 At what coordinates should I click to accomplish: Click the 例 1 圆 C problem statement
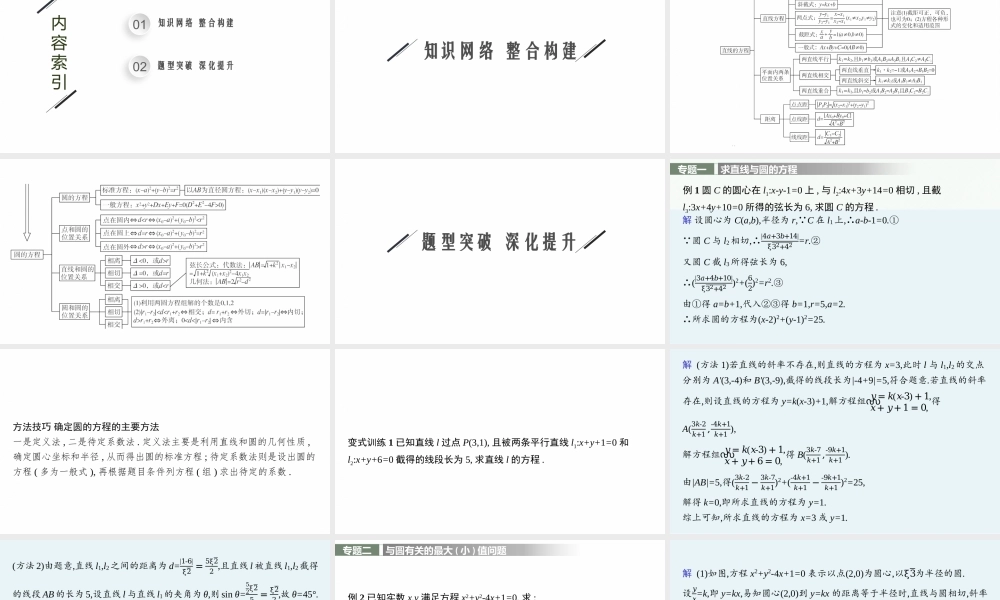812,198
